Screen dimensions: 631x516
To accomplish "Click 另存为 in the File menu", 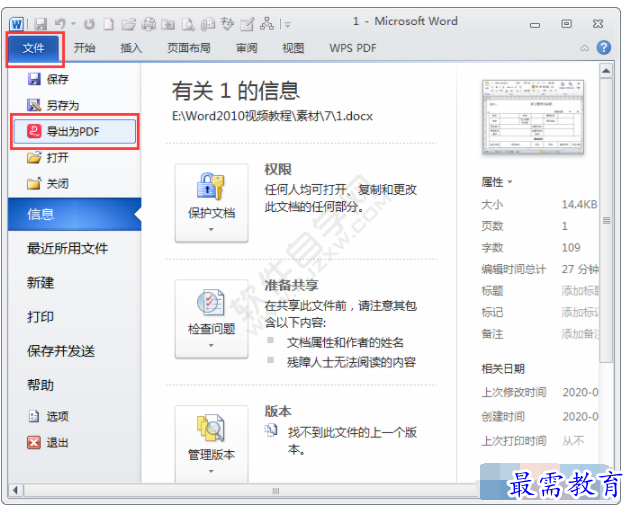I will 75,105.
